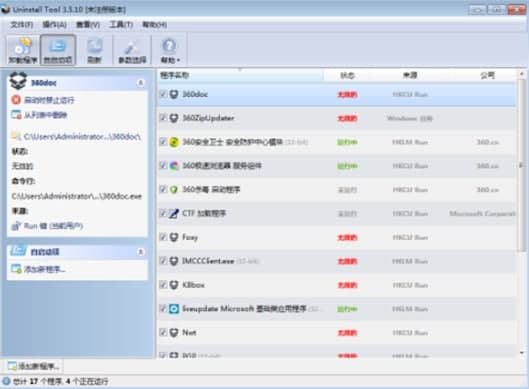Click the CTF loader pen icon
This screenshot has height=389, width=529.
174,214
